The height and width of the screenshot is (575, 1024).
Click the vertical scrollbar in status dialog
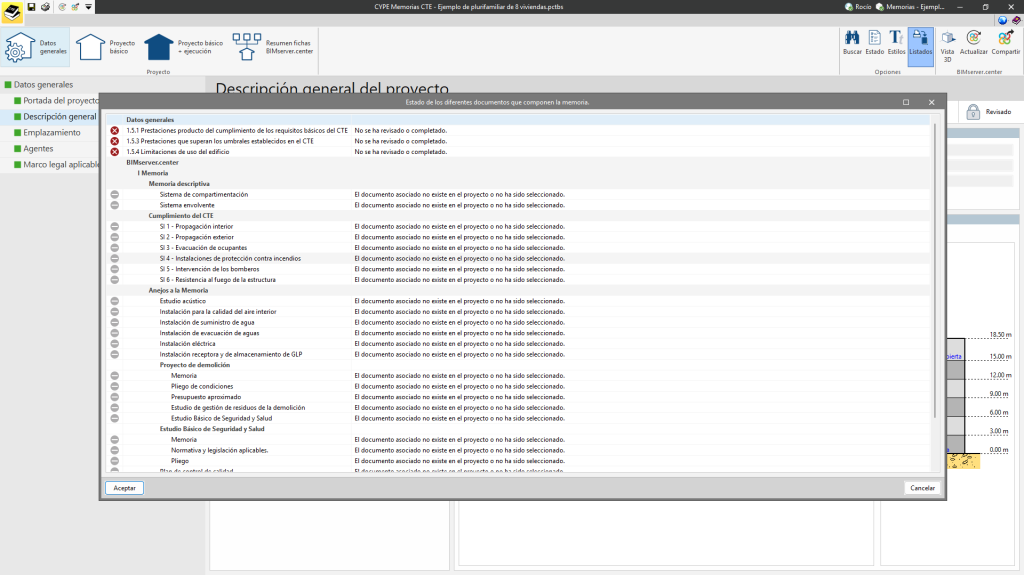point(934,271)
